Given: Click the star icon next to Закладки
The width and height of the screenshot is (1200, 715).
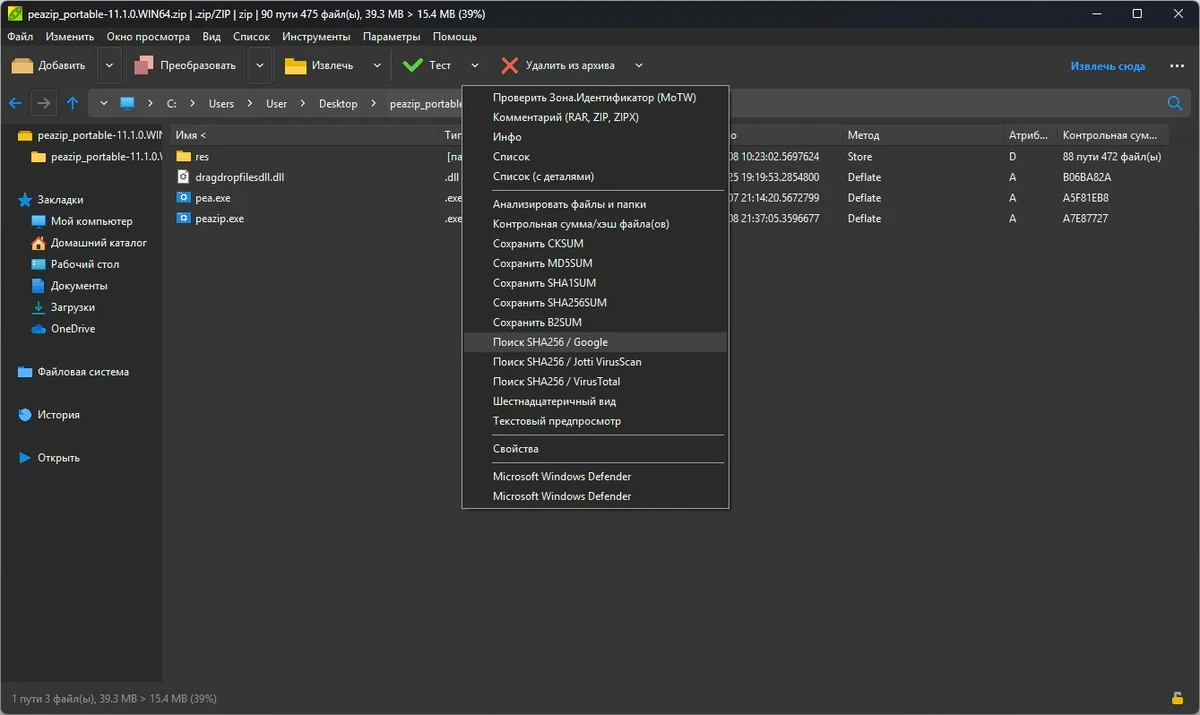Looking at the screenshot, I should pyautogui.click(x=25, y=200).
